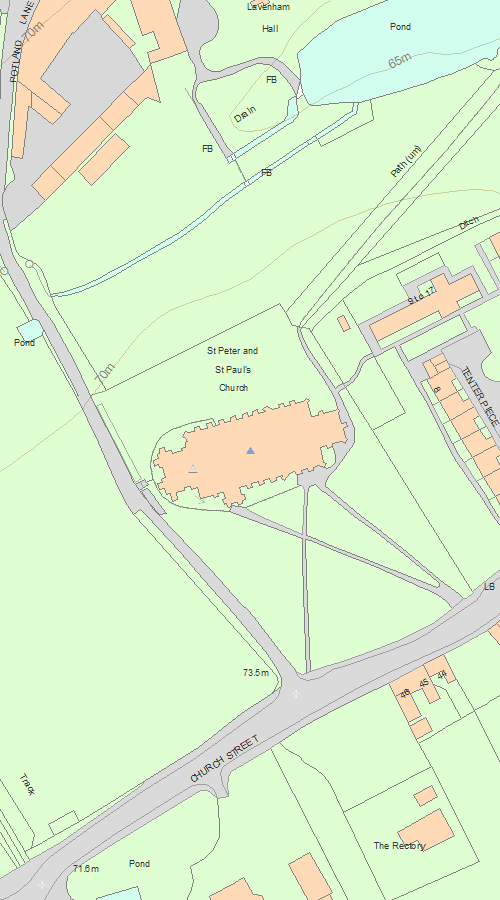Select the Ditch label
500x900 pixels.
(468, 224)
